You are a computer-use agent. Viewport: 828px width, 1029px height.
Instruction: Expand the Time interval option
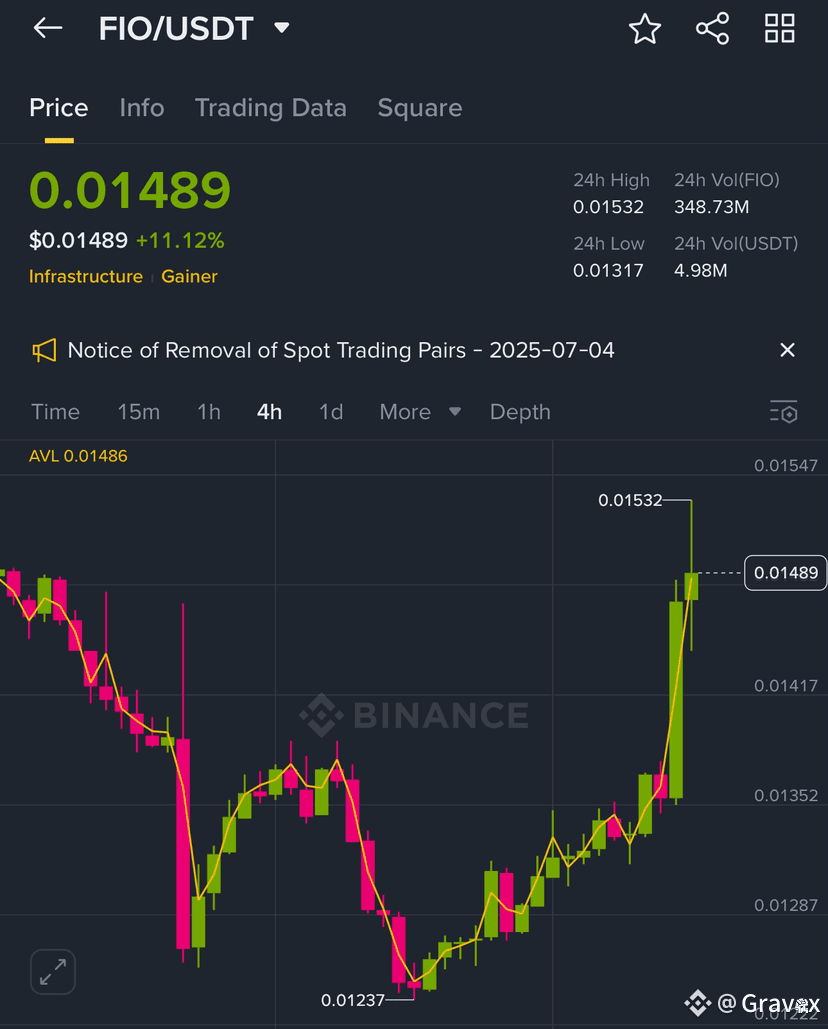click(x=55, y=411)
